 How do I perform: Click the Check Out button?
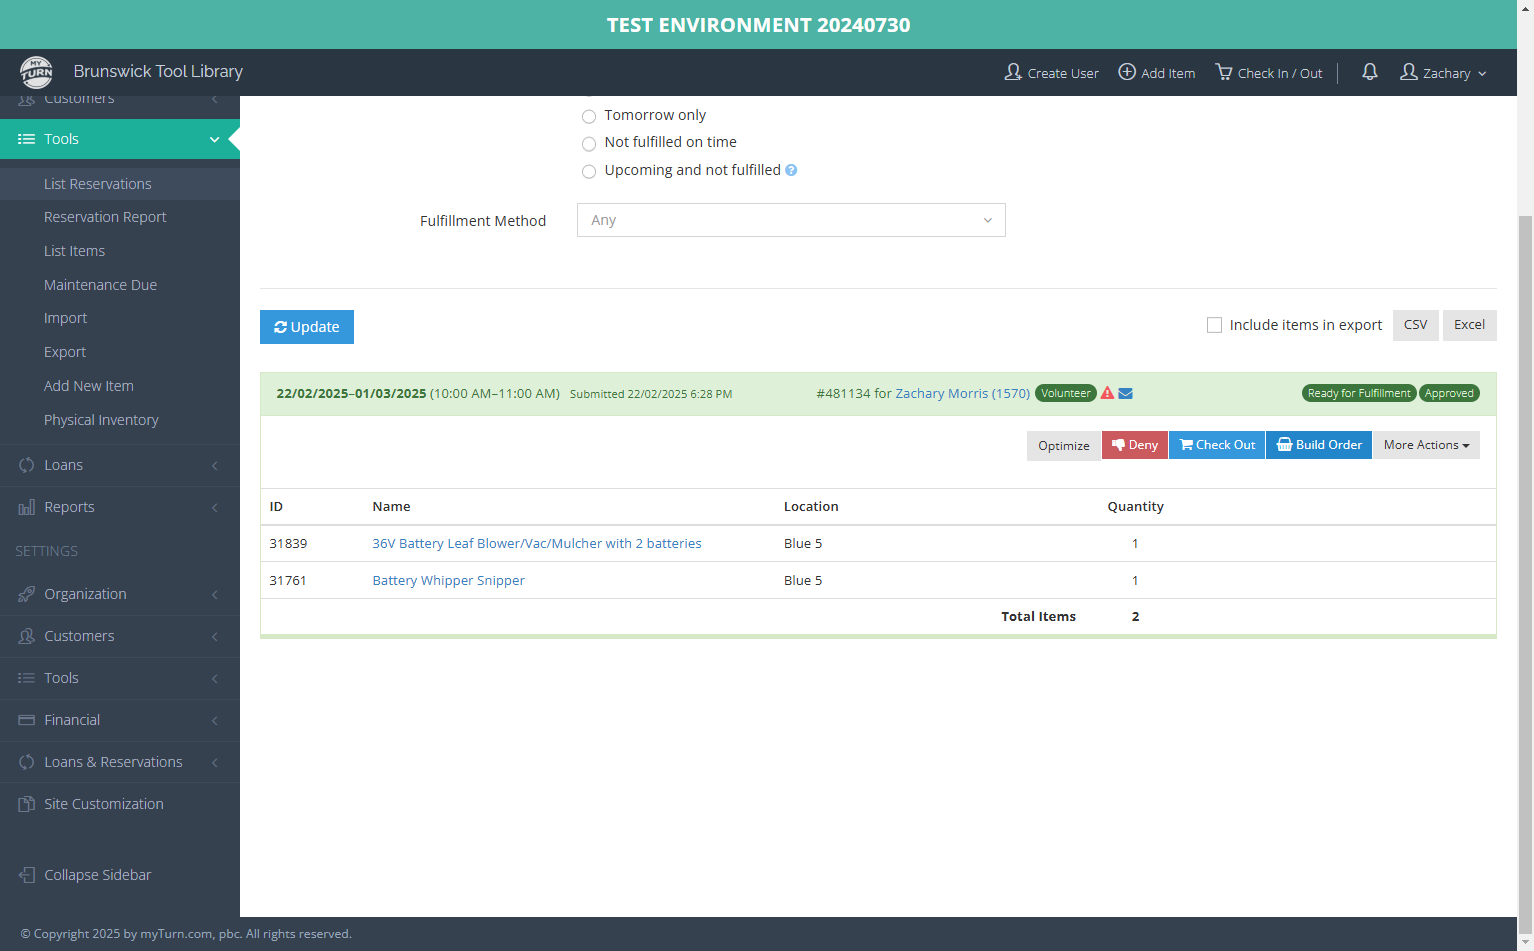1217,445
